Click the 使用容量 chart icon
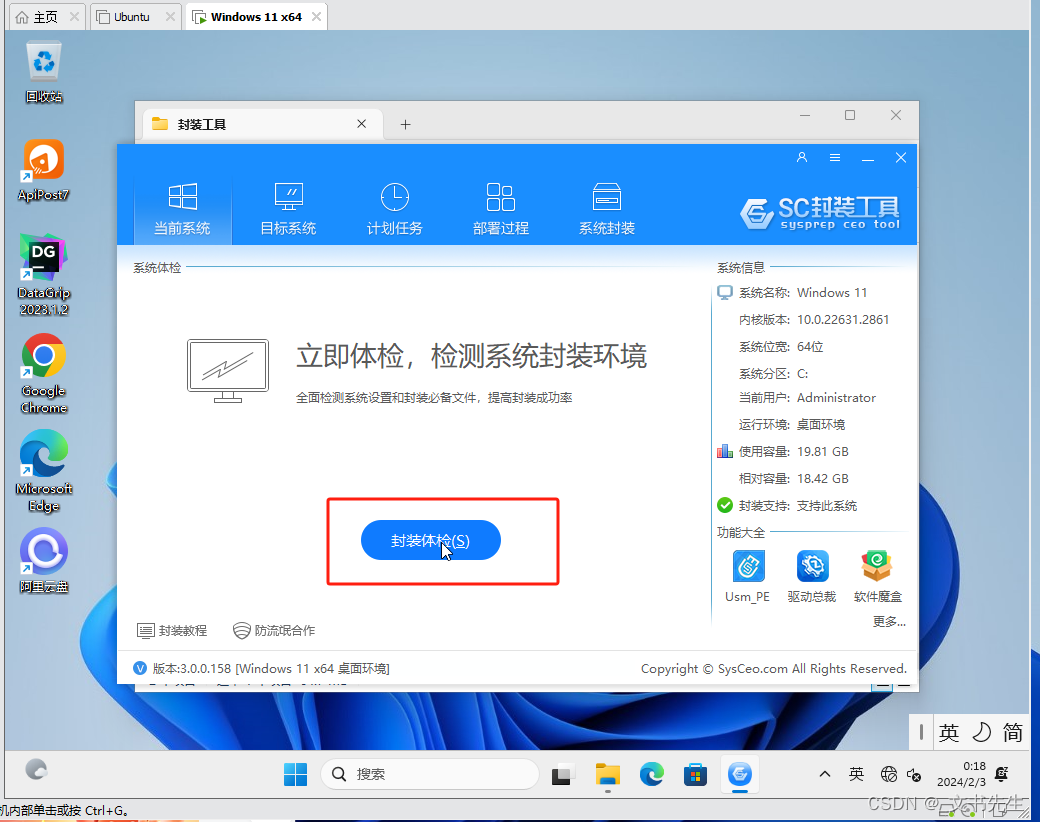The width and height of the screenshot is (1040, 822). click(x=725, y=452)
